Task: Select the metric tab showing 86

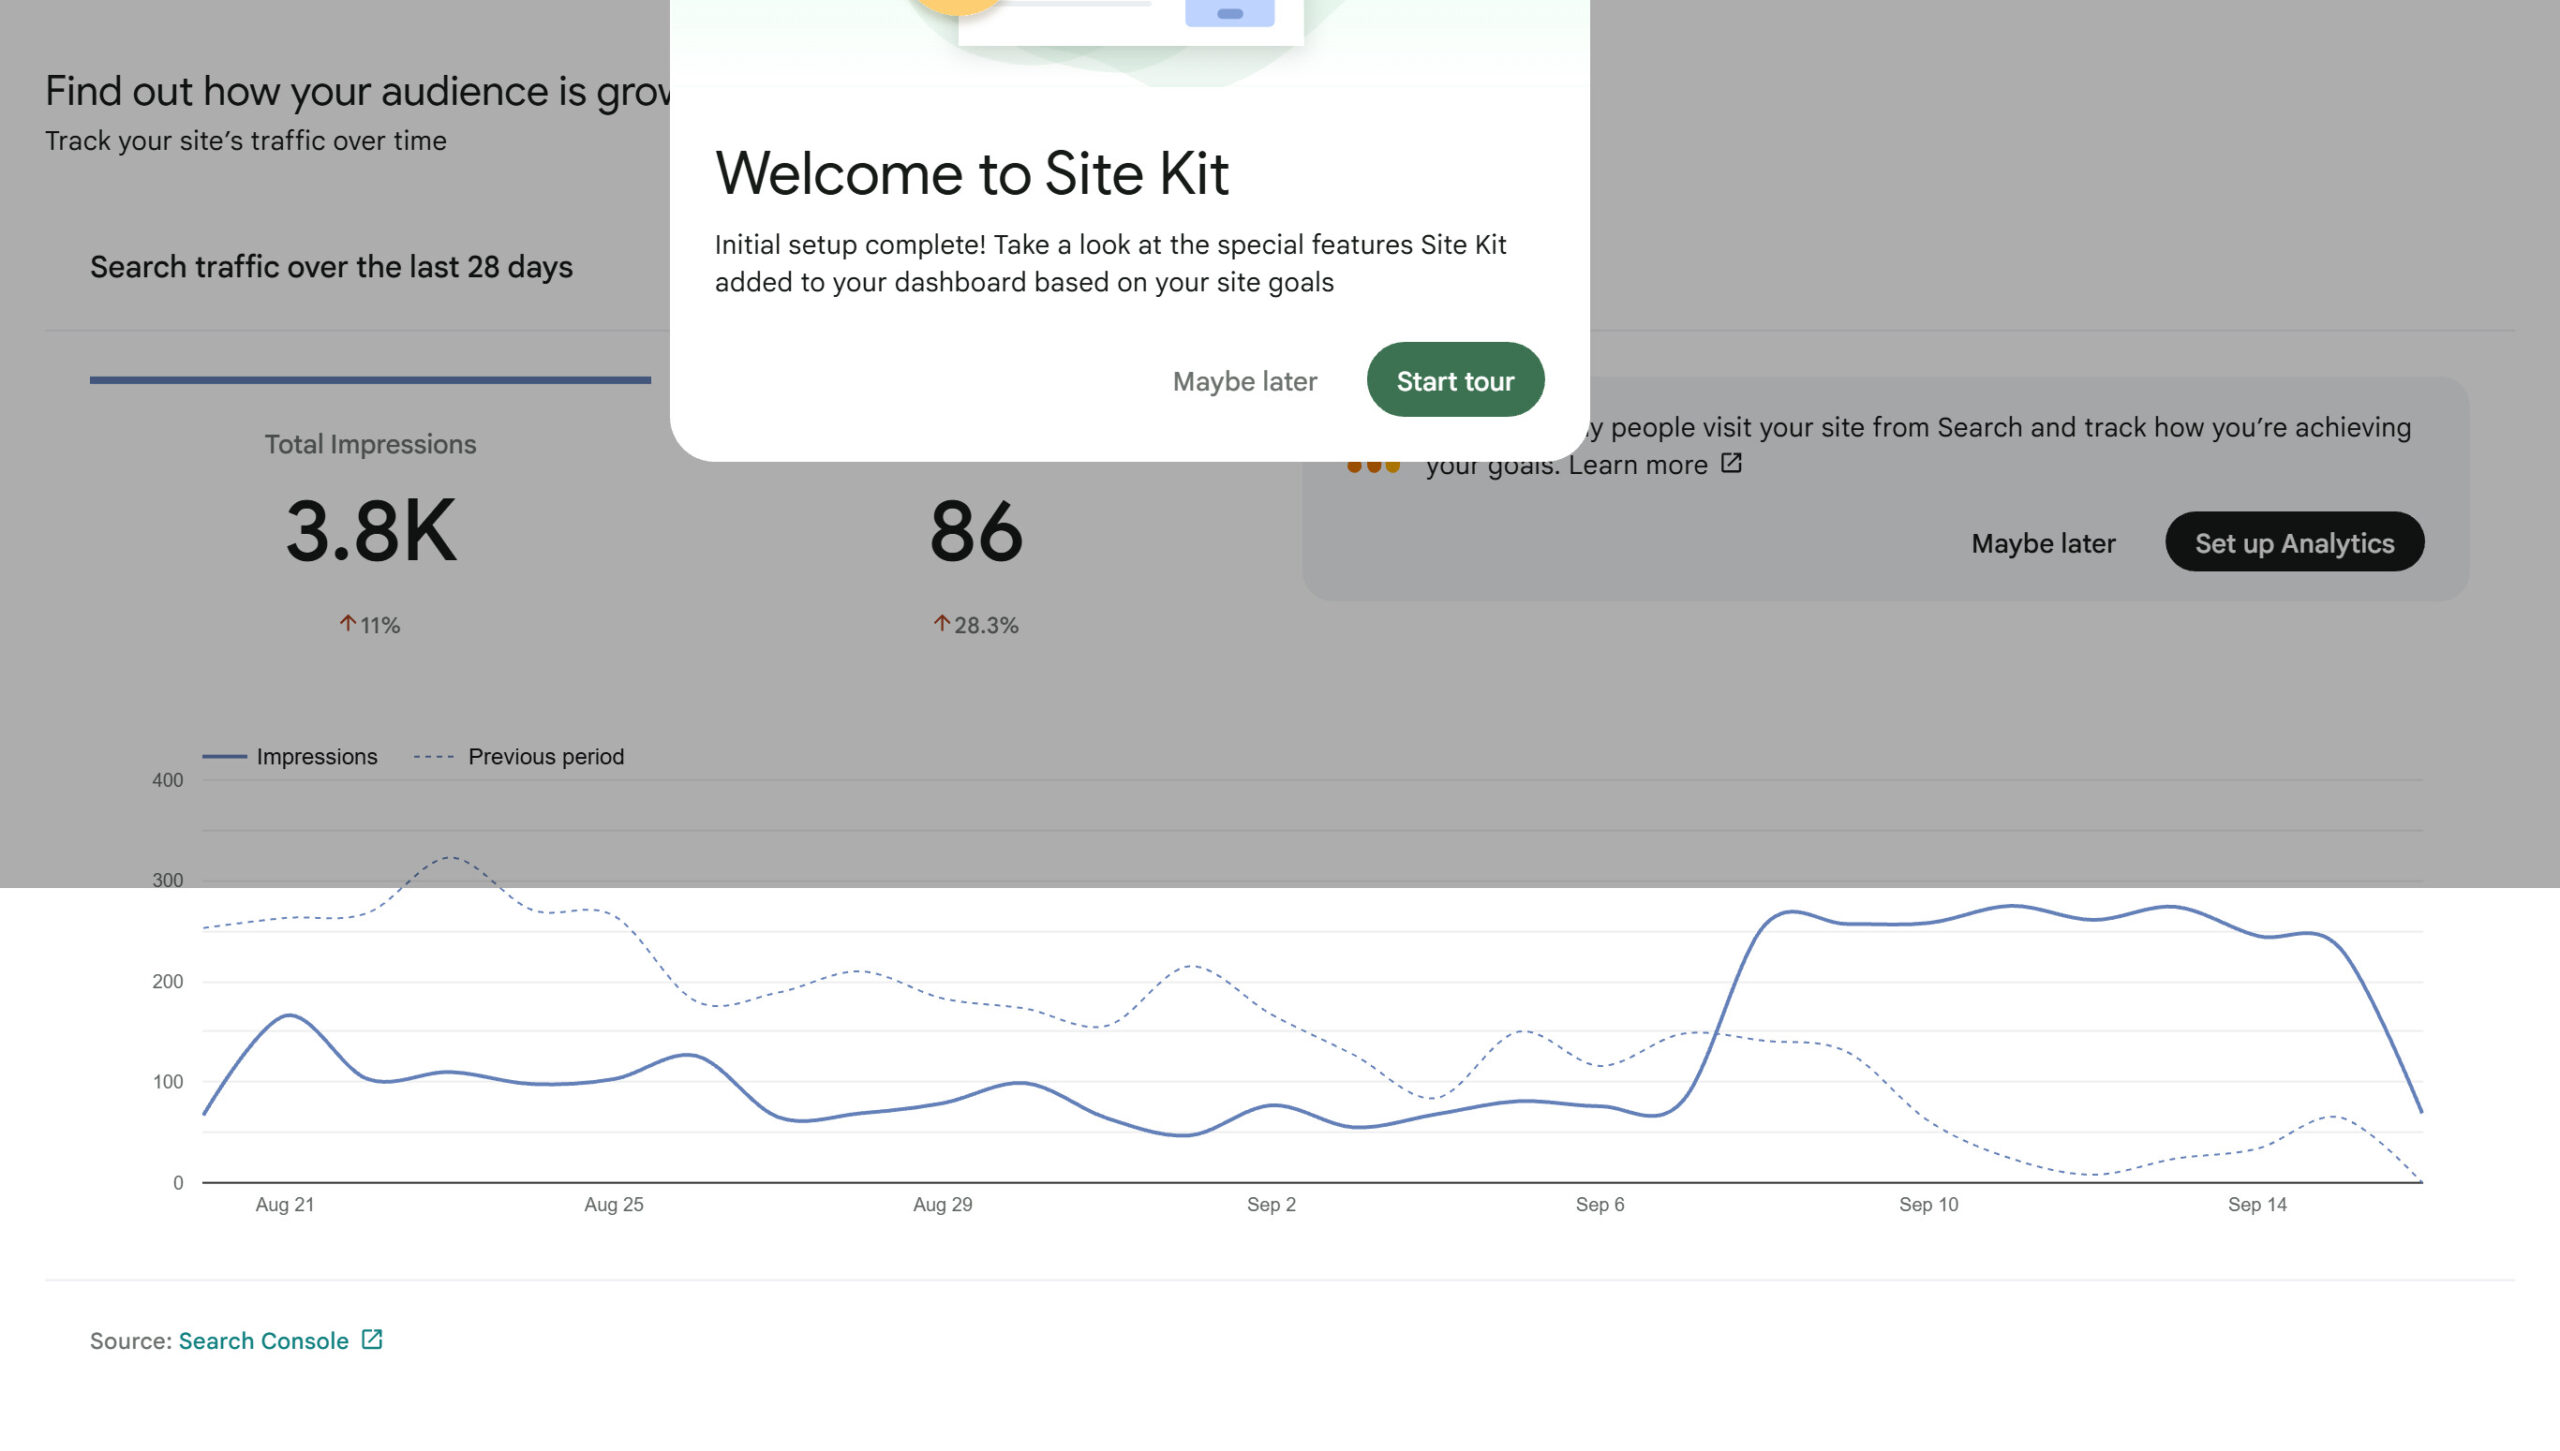Action: 976,530
